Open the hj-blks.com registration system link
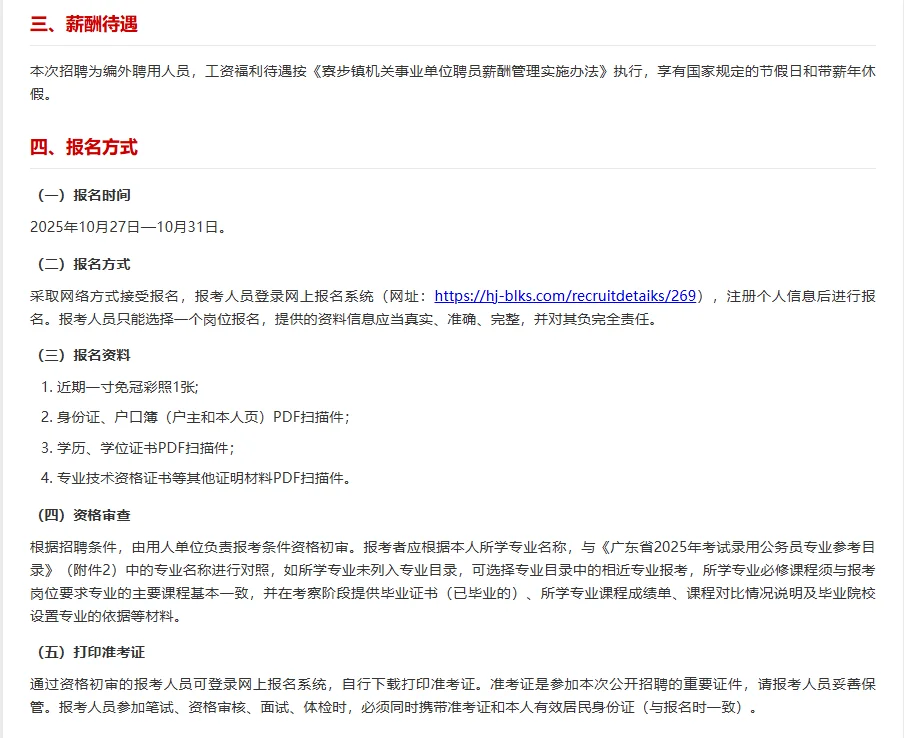 click(x=565, y=296)
